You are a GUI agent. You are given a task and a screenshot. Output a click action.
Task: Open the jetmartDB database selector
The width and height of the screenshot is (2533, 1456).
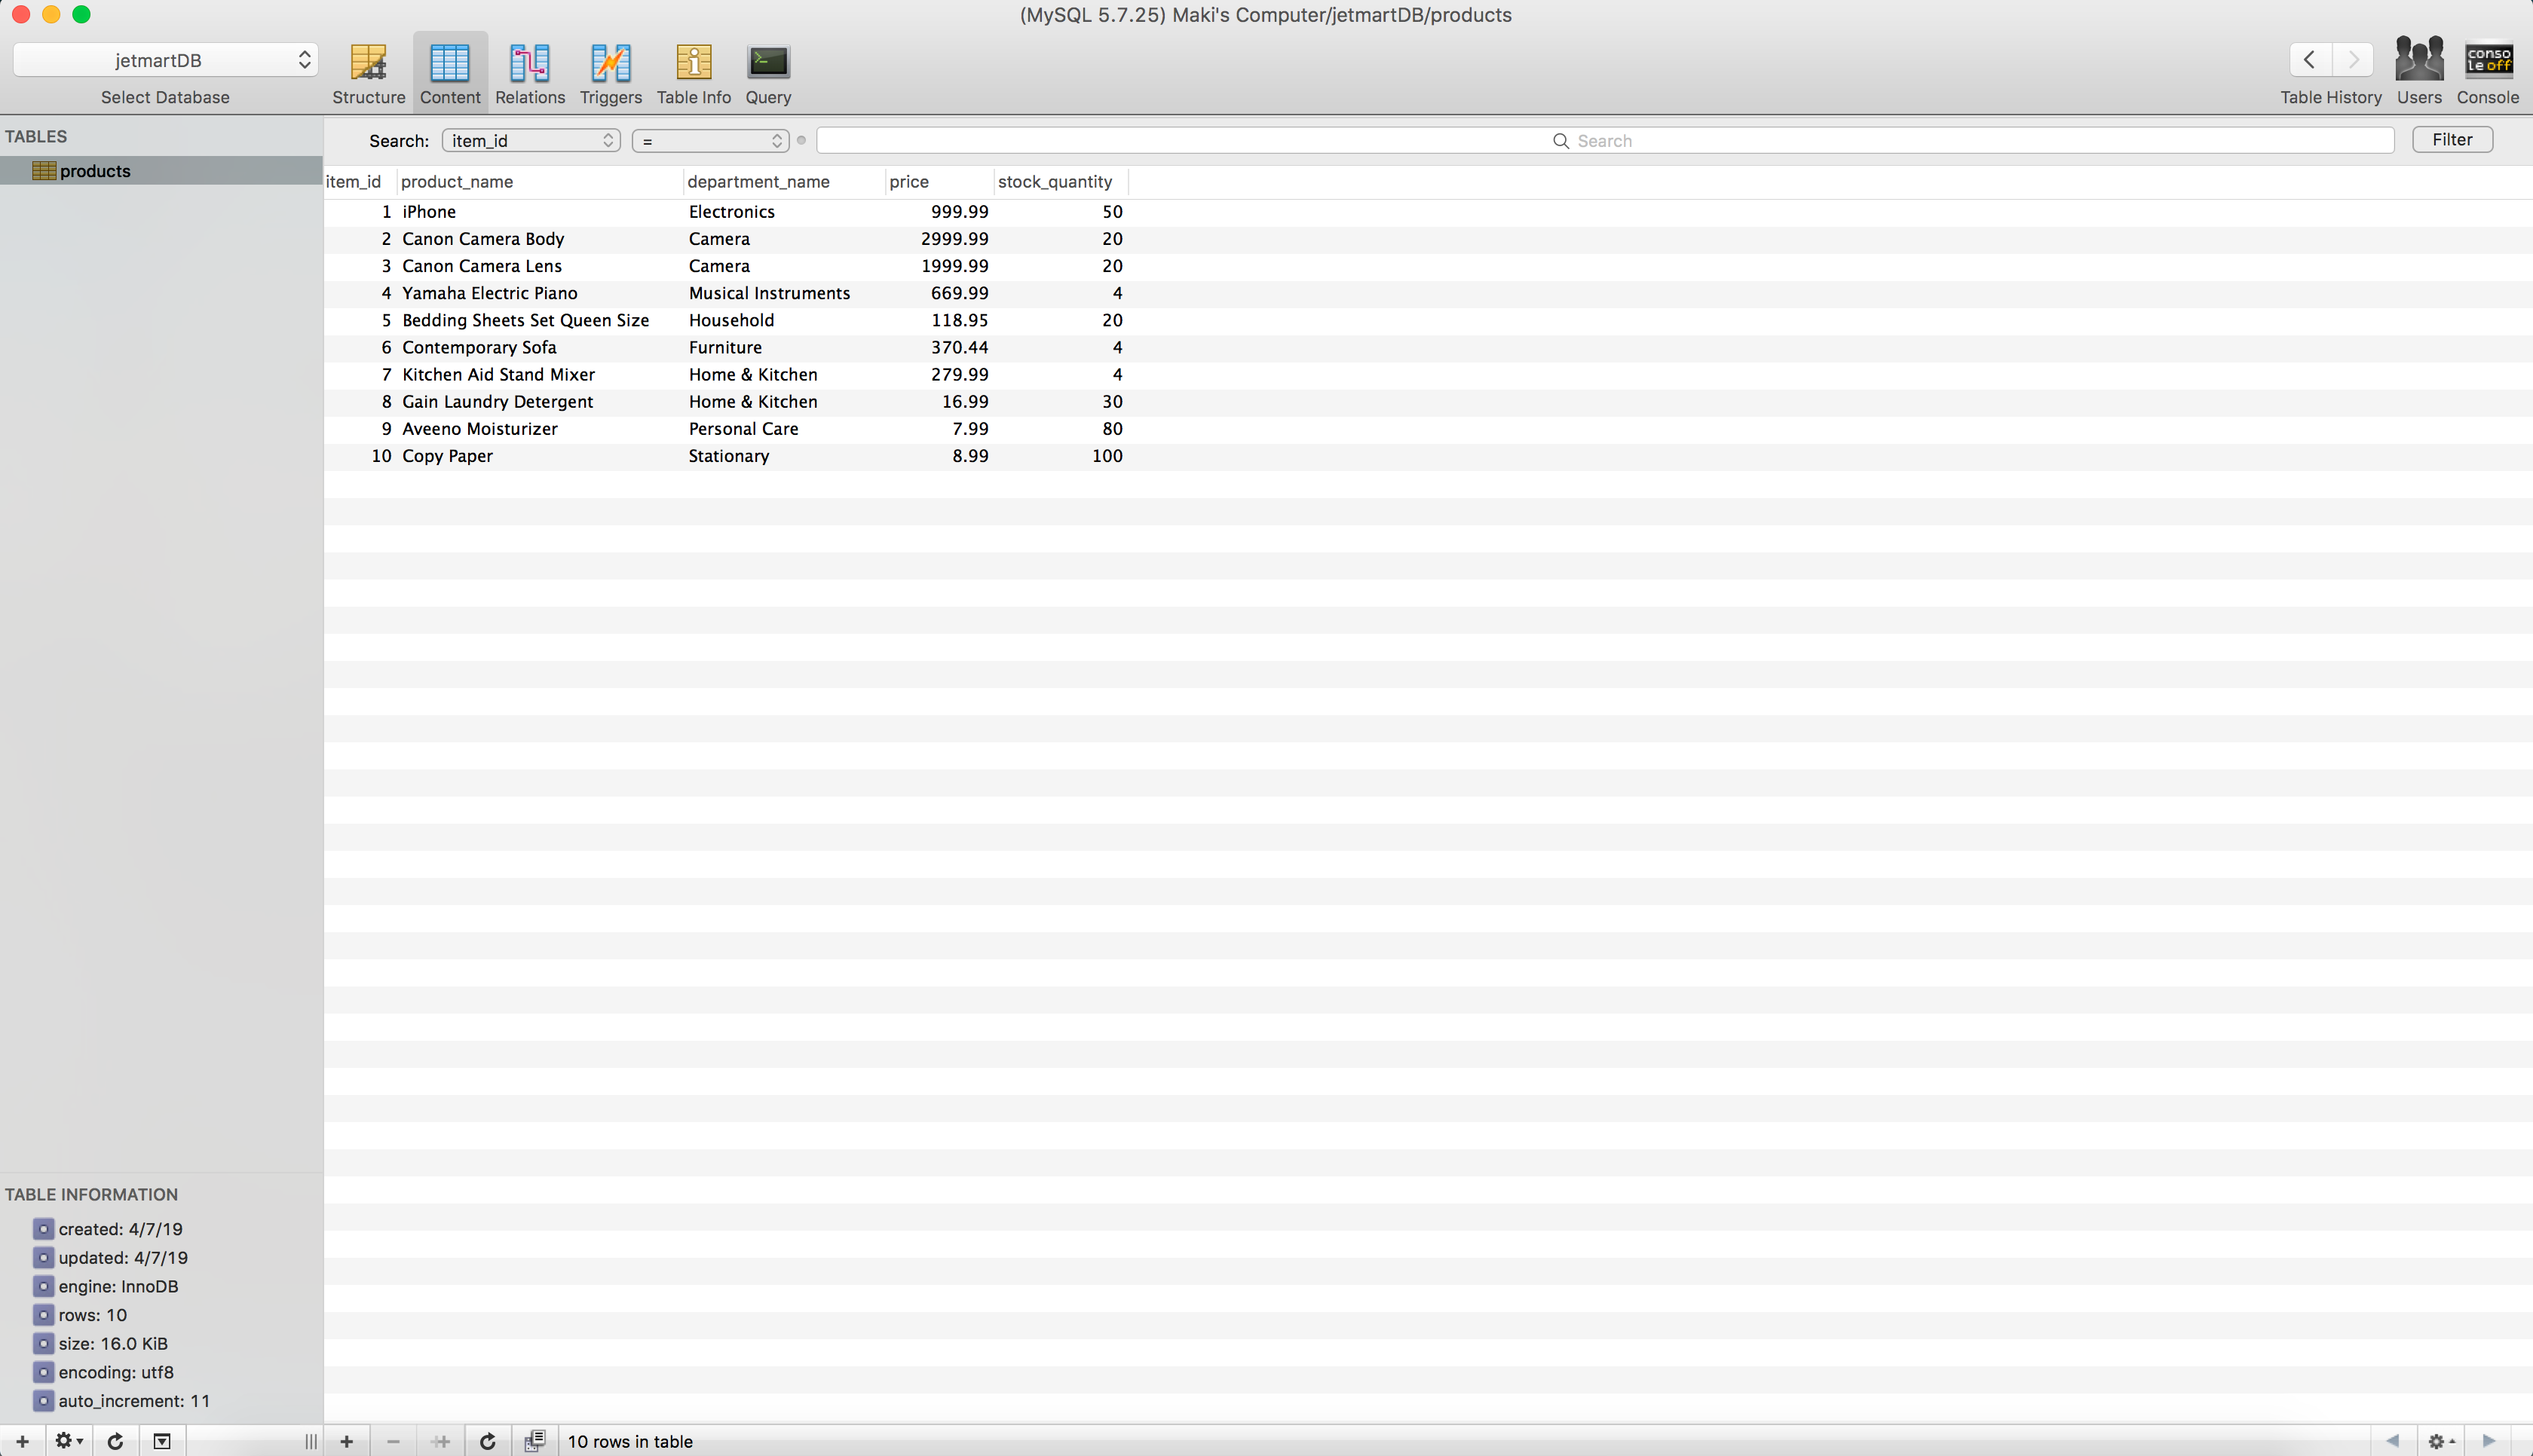pyautogui.click(x=165, y=60)
